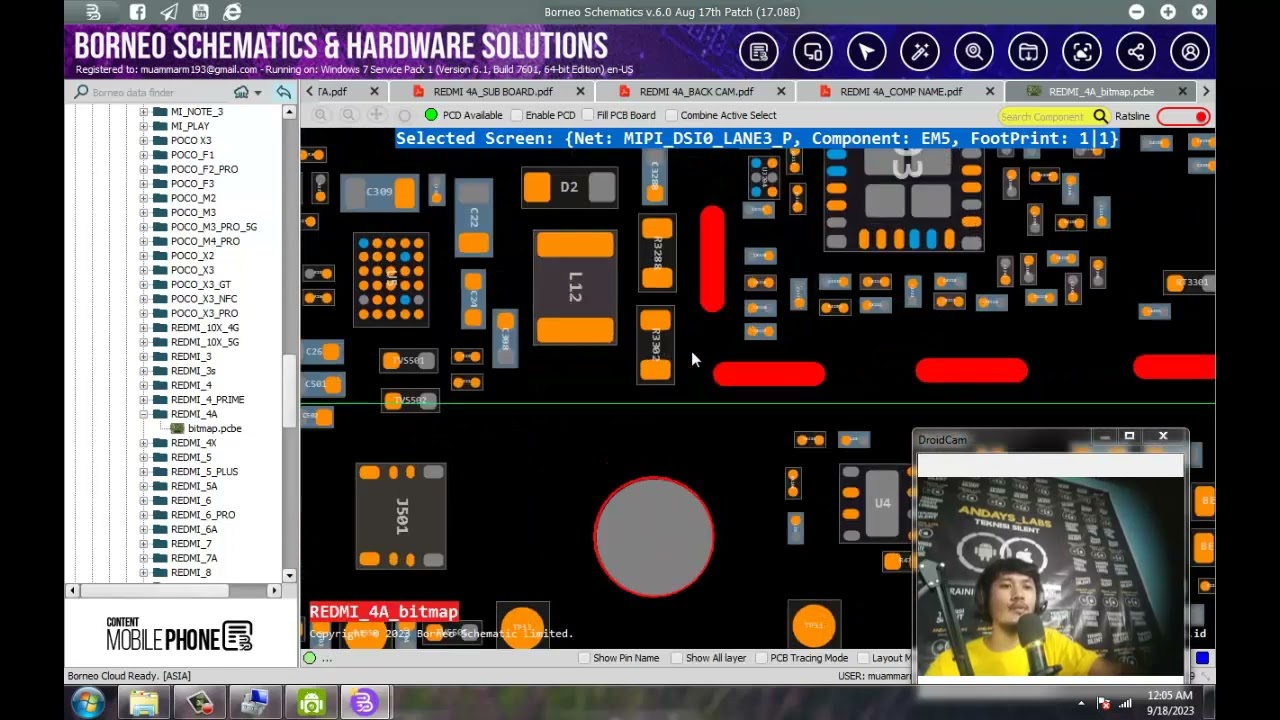Open the share icon in header
Screen dimensions: 1280x720
point(1136,52)
